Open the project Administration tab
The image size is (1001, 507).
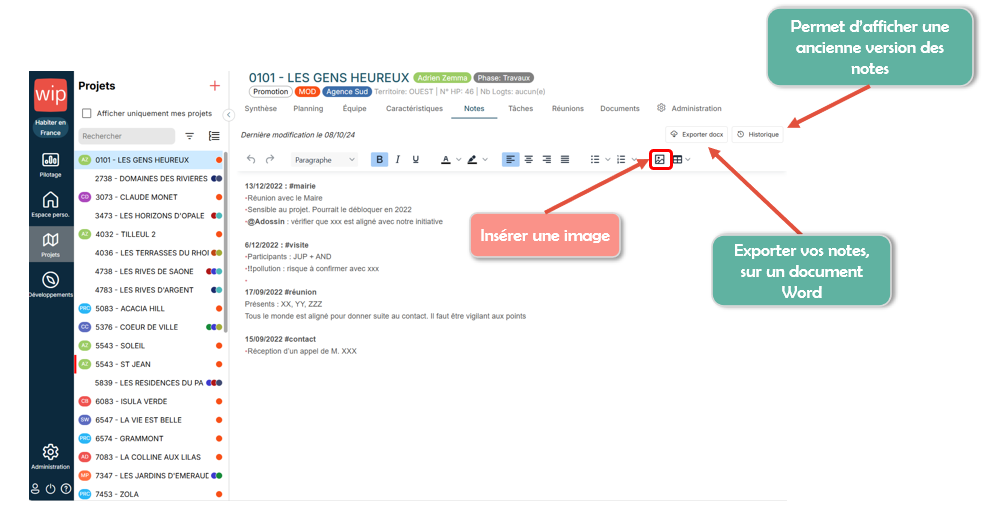click(689, 109)
